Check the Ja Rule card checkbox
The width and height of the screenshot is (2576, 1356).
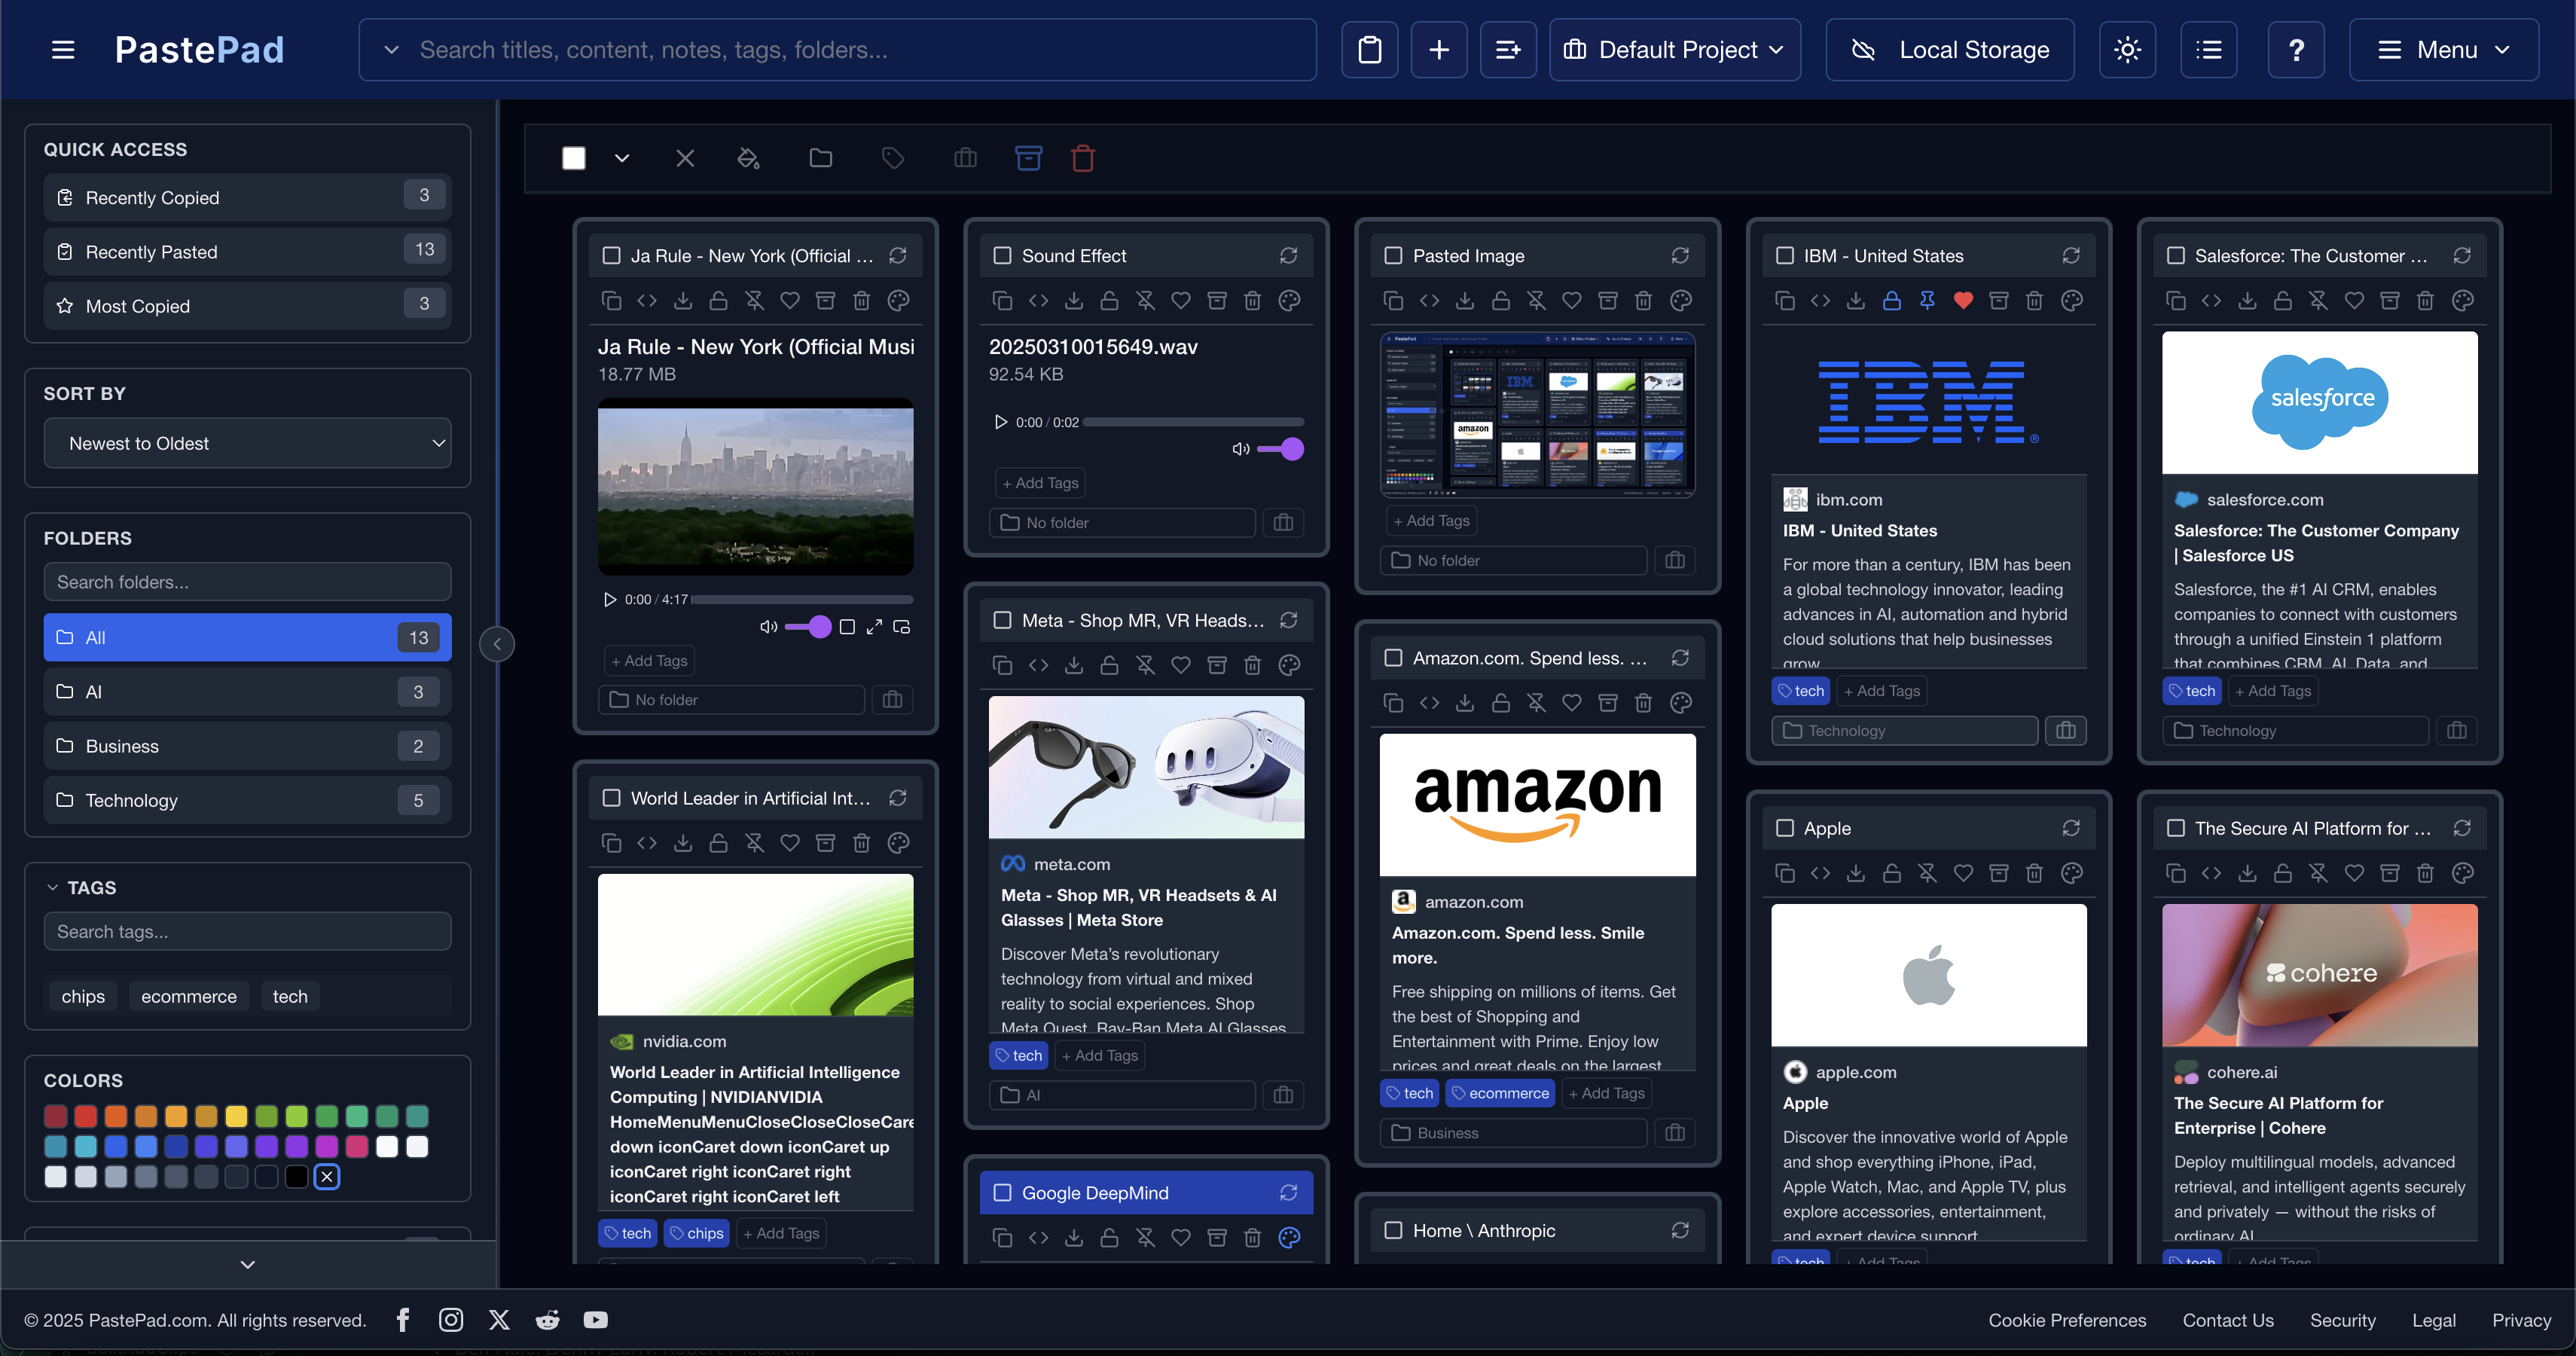point(611,256)
